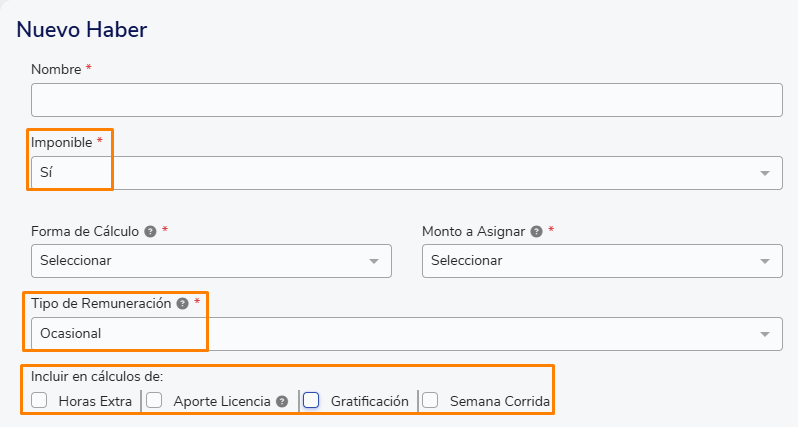Click the Gratificación label text
This screenshot has width=798, height=427.
tap(369, 402)
